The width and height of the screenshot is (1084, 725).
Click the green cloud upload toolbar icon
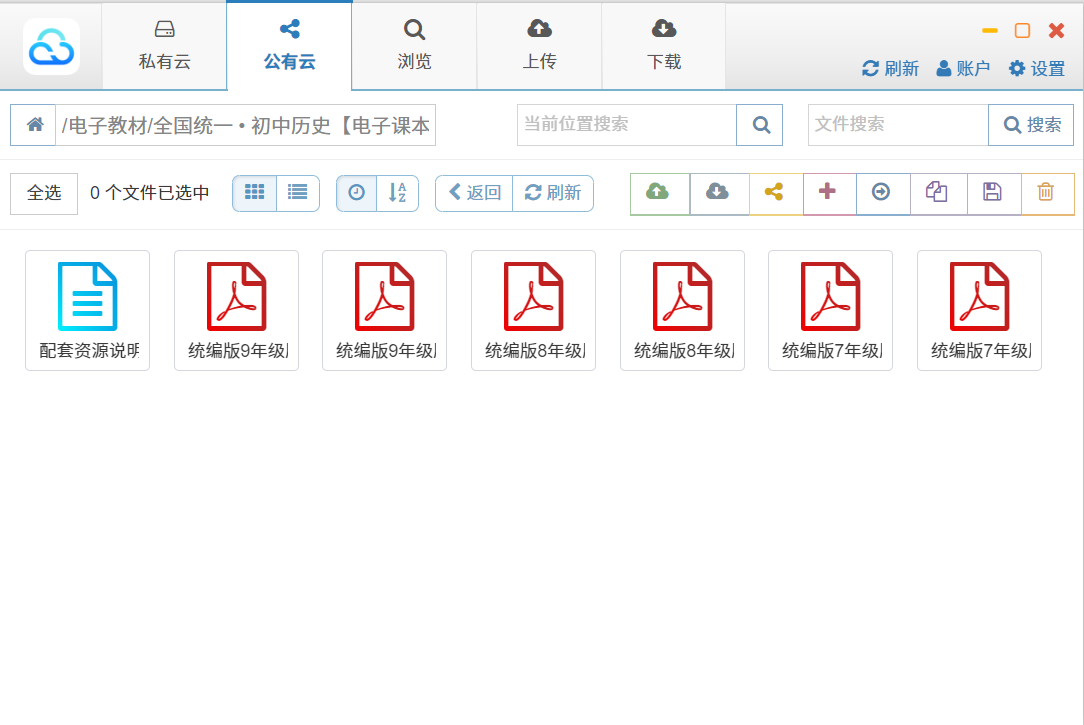click(659, 193)
